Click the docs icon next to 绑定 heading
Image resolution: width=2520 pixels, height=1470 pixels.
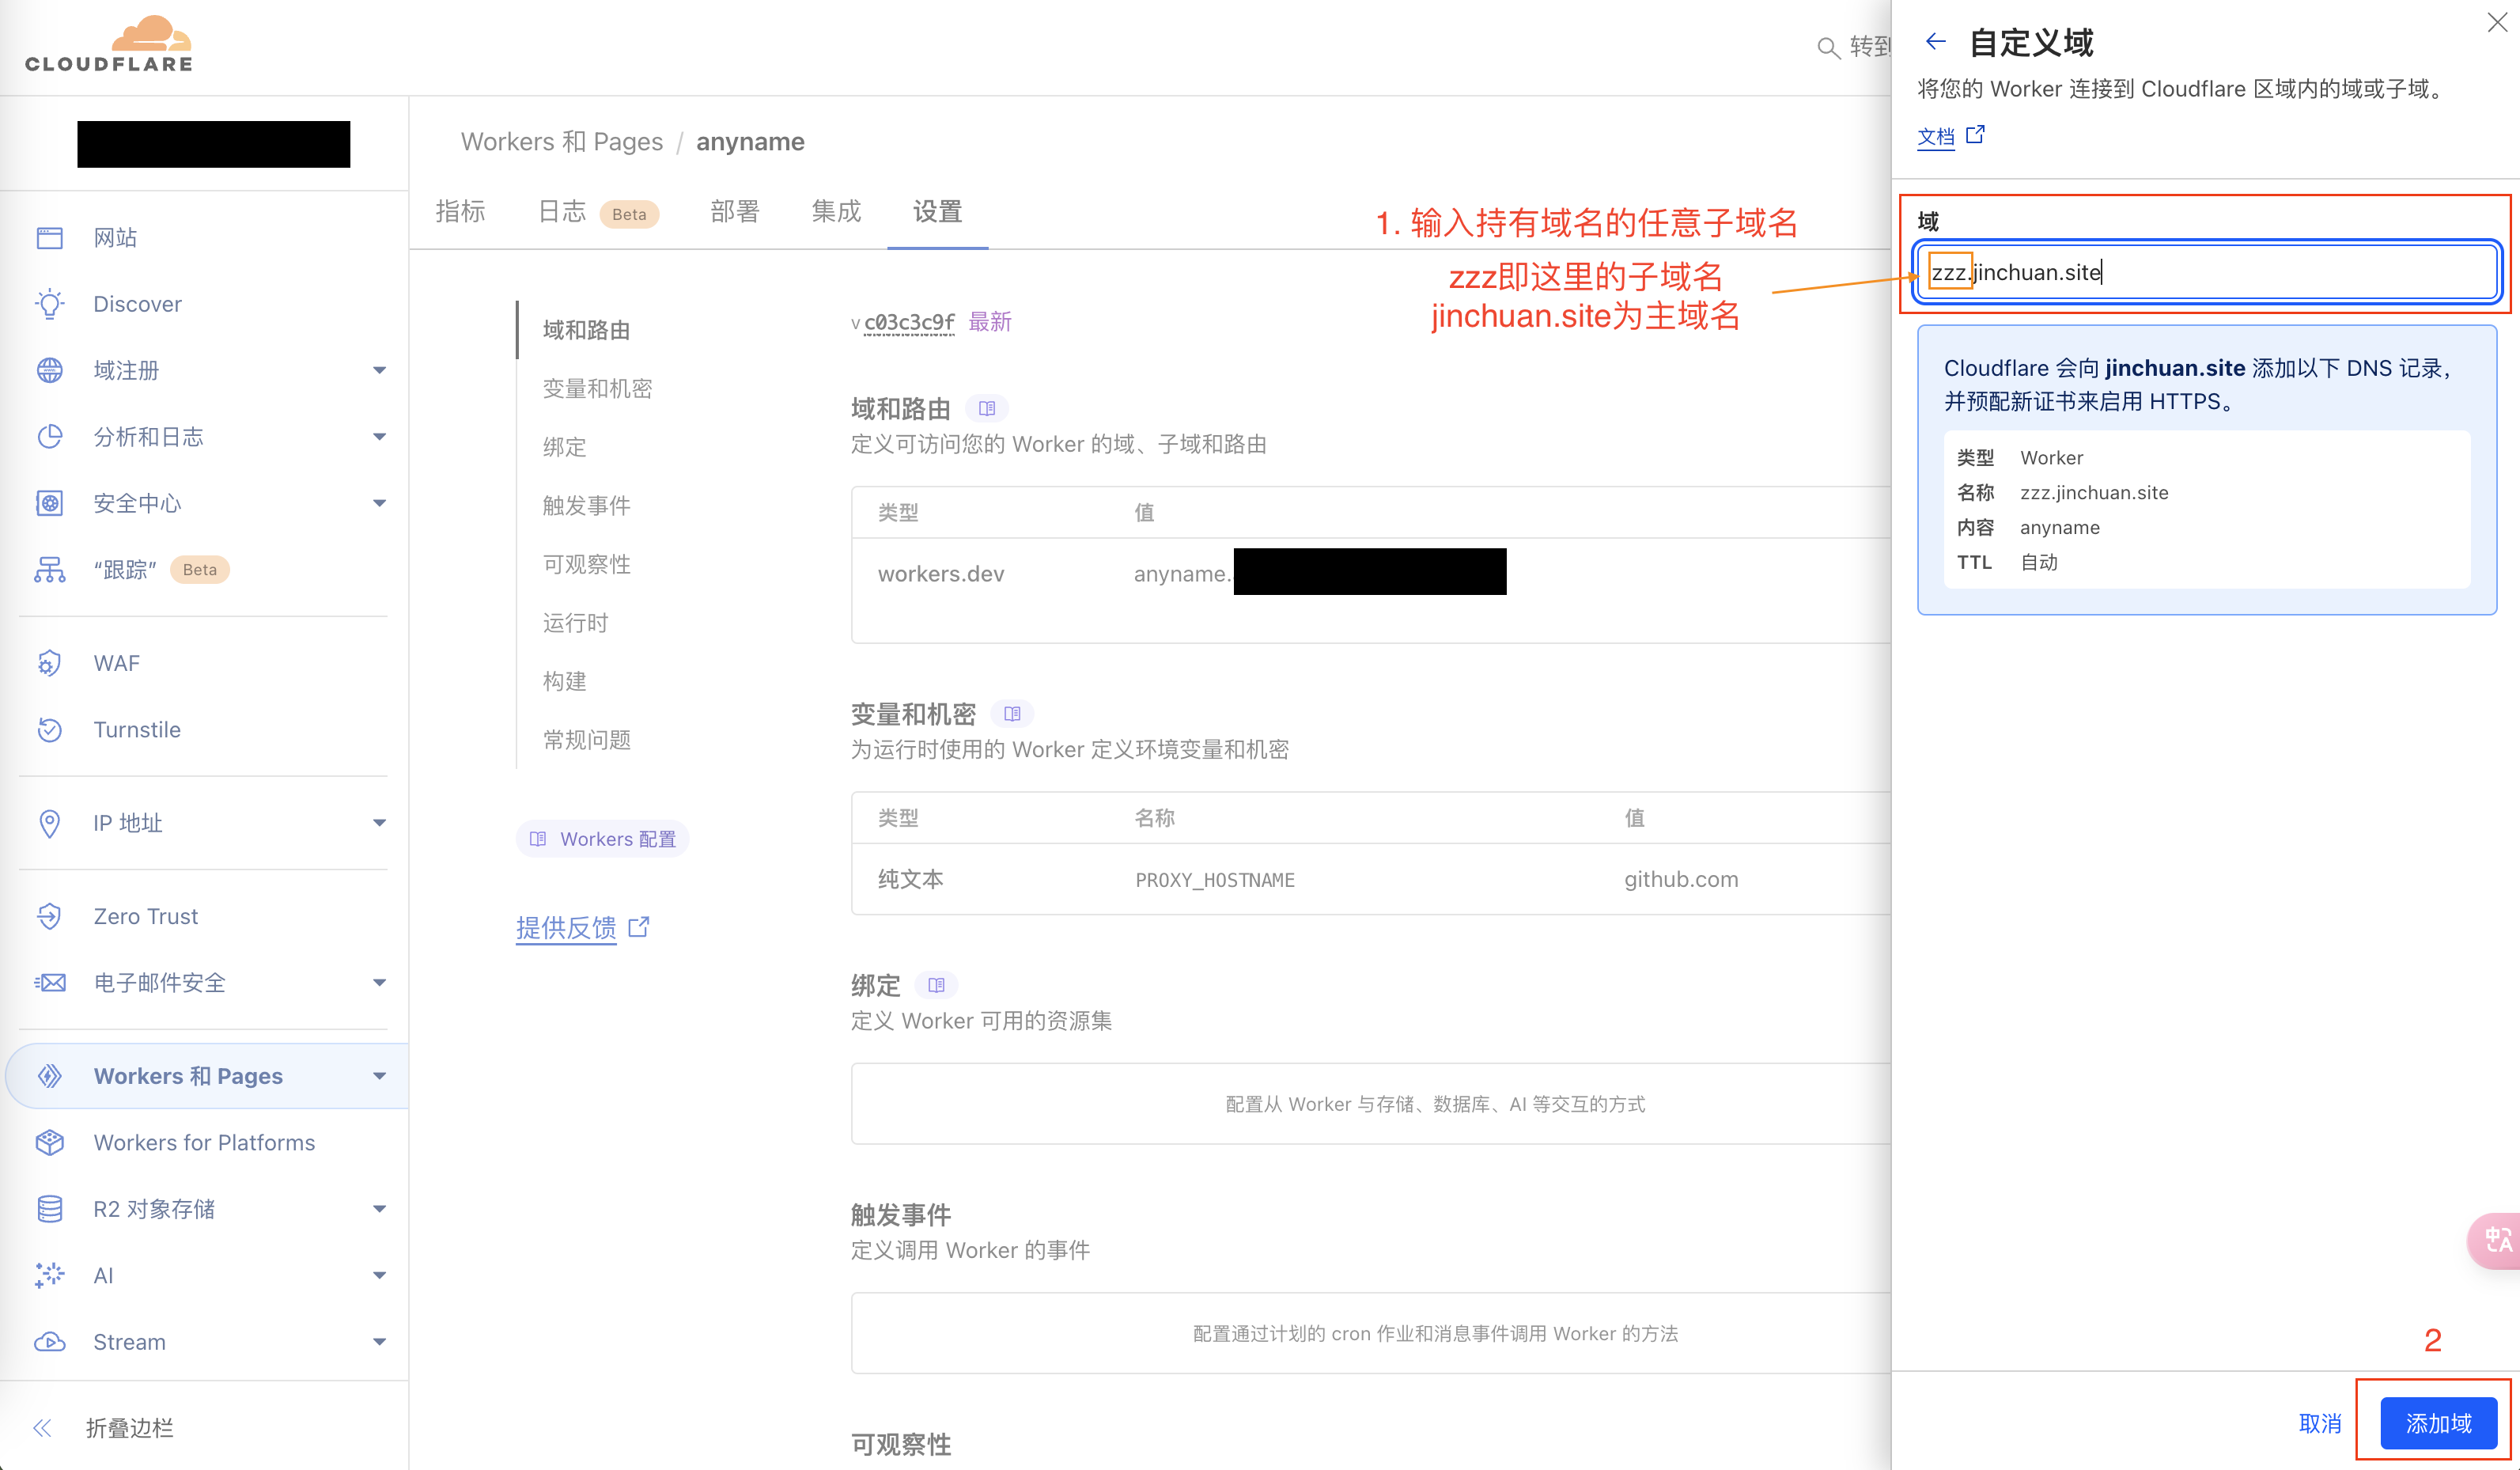tap(936, 985)
